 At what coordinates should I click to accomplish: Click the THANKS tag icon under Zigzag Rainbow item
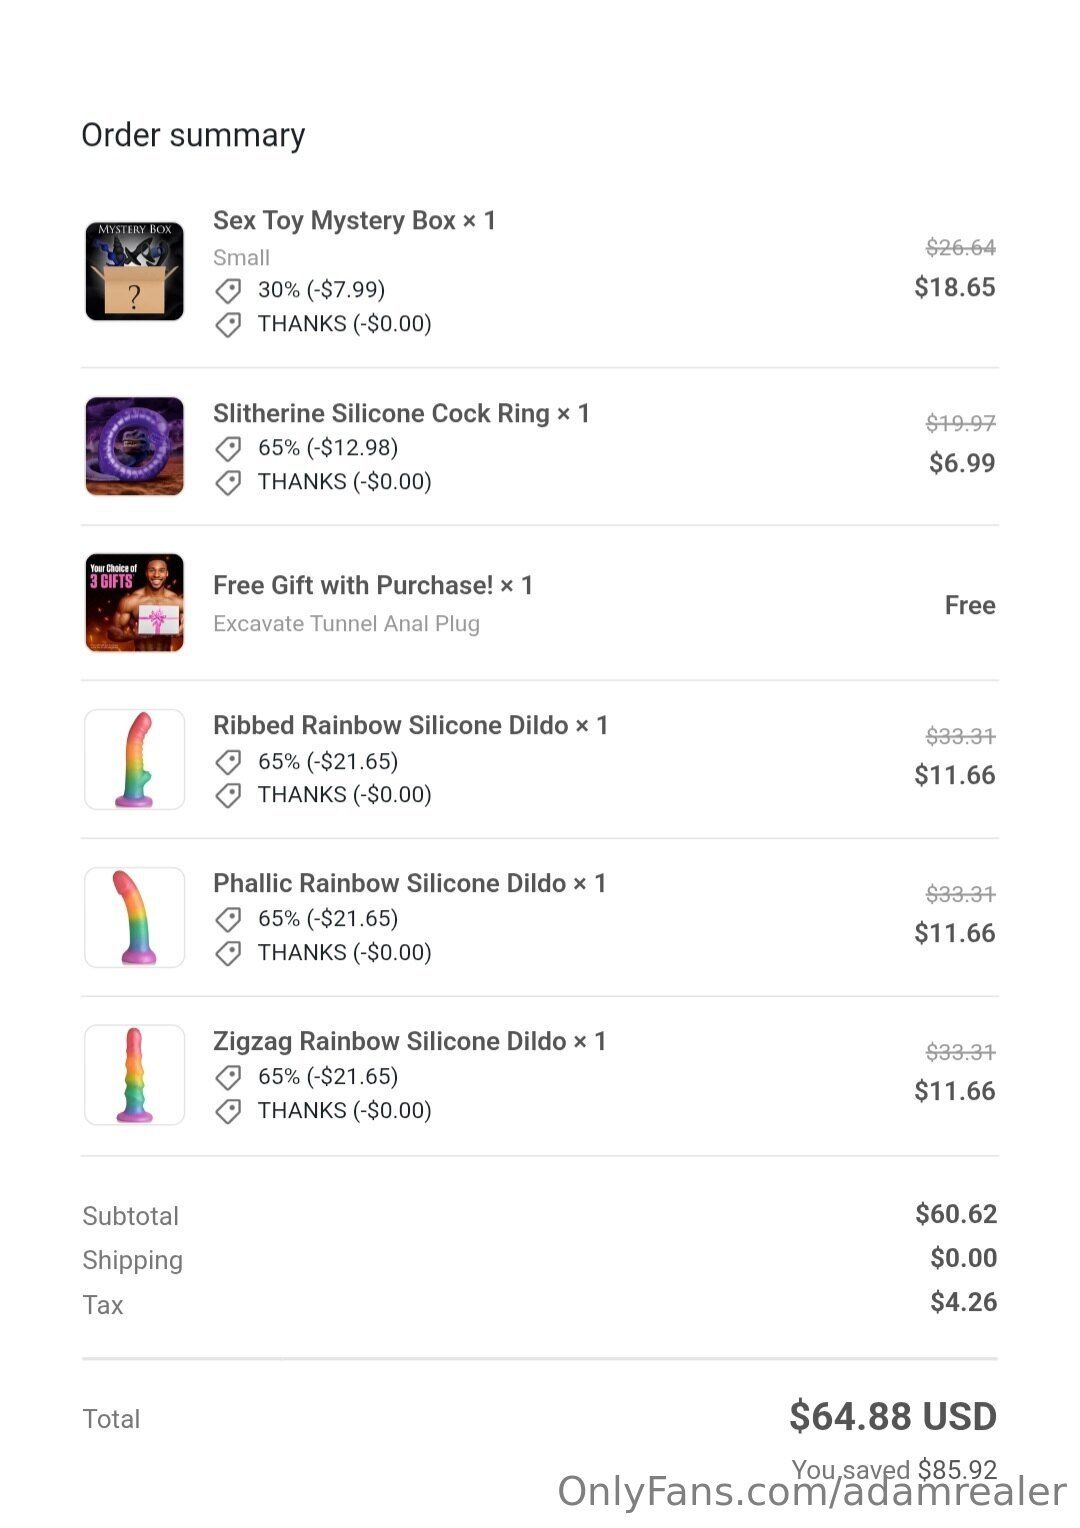tap(228, 1111)
